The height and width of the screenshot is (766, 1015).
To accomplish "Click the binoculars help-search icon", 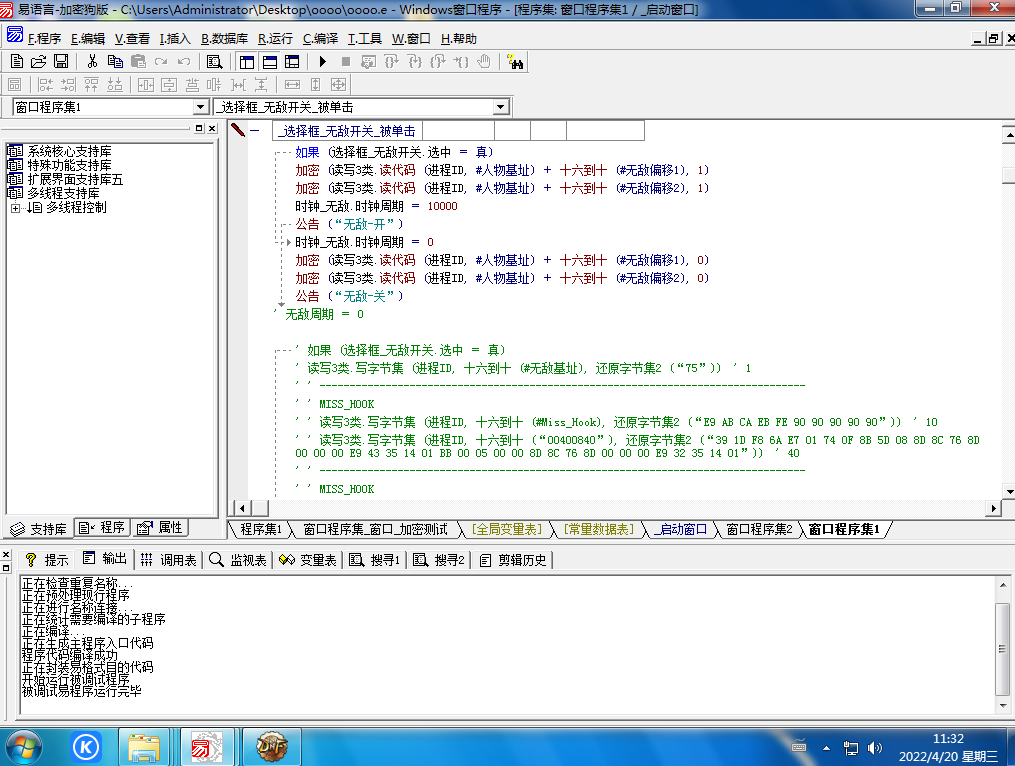I will coord(516,62).
